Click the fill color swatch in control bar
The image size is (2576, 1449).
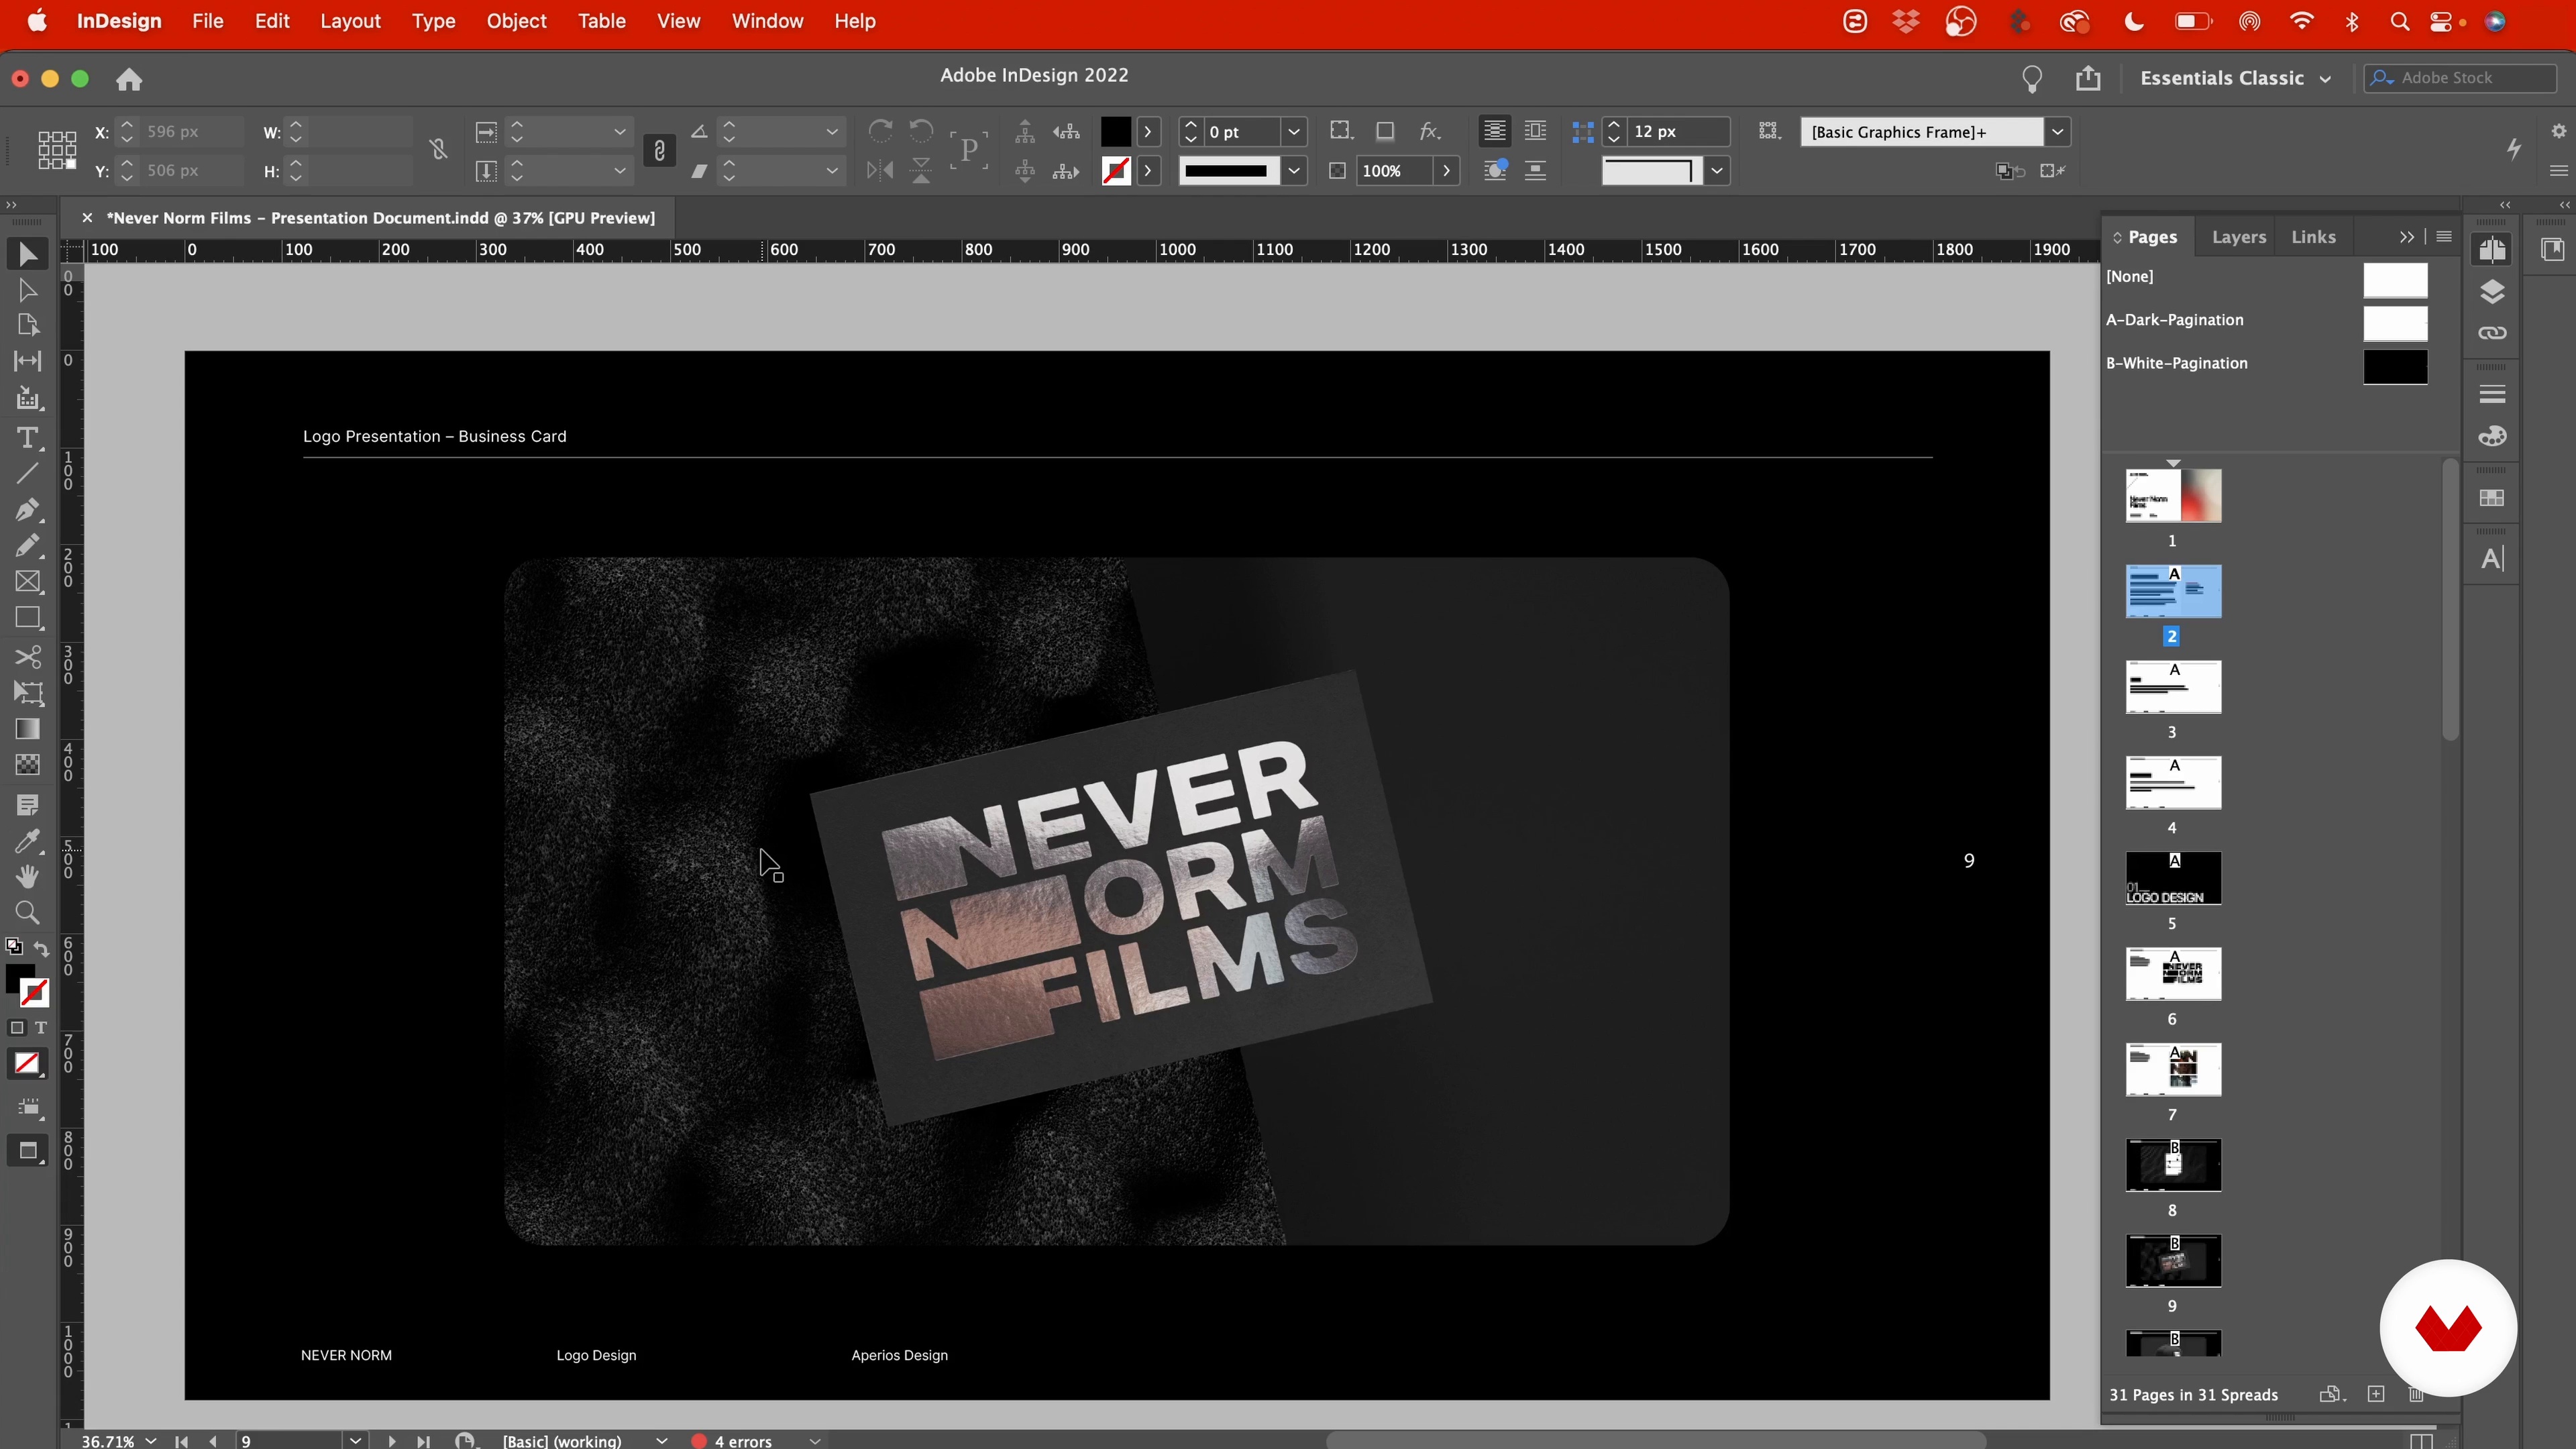(x=1116, y=131)
